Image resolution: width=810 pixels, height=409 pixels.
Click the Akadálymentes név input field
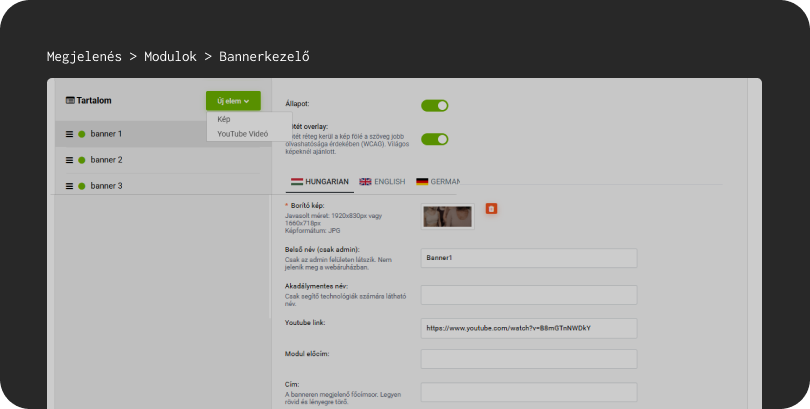(x=528, y=295)
